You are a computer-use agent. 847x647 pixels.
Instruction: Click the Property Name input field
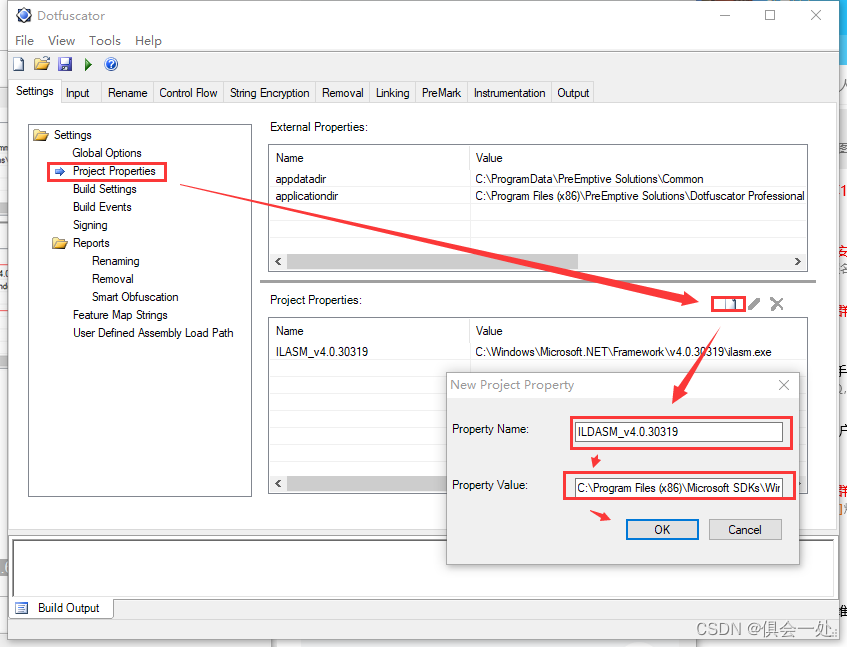coord(679,432)
